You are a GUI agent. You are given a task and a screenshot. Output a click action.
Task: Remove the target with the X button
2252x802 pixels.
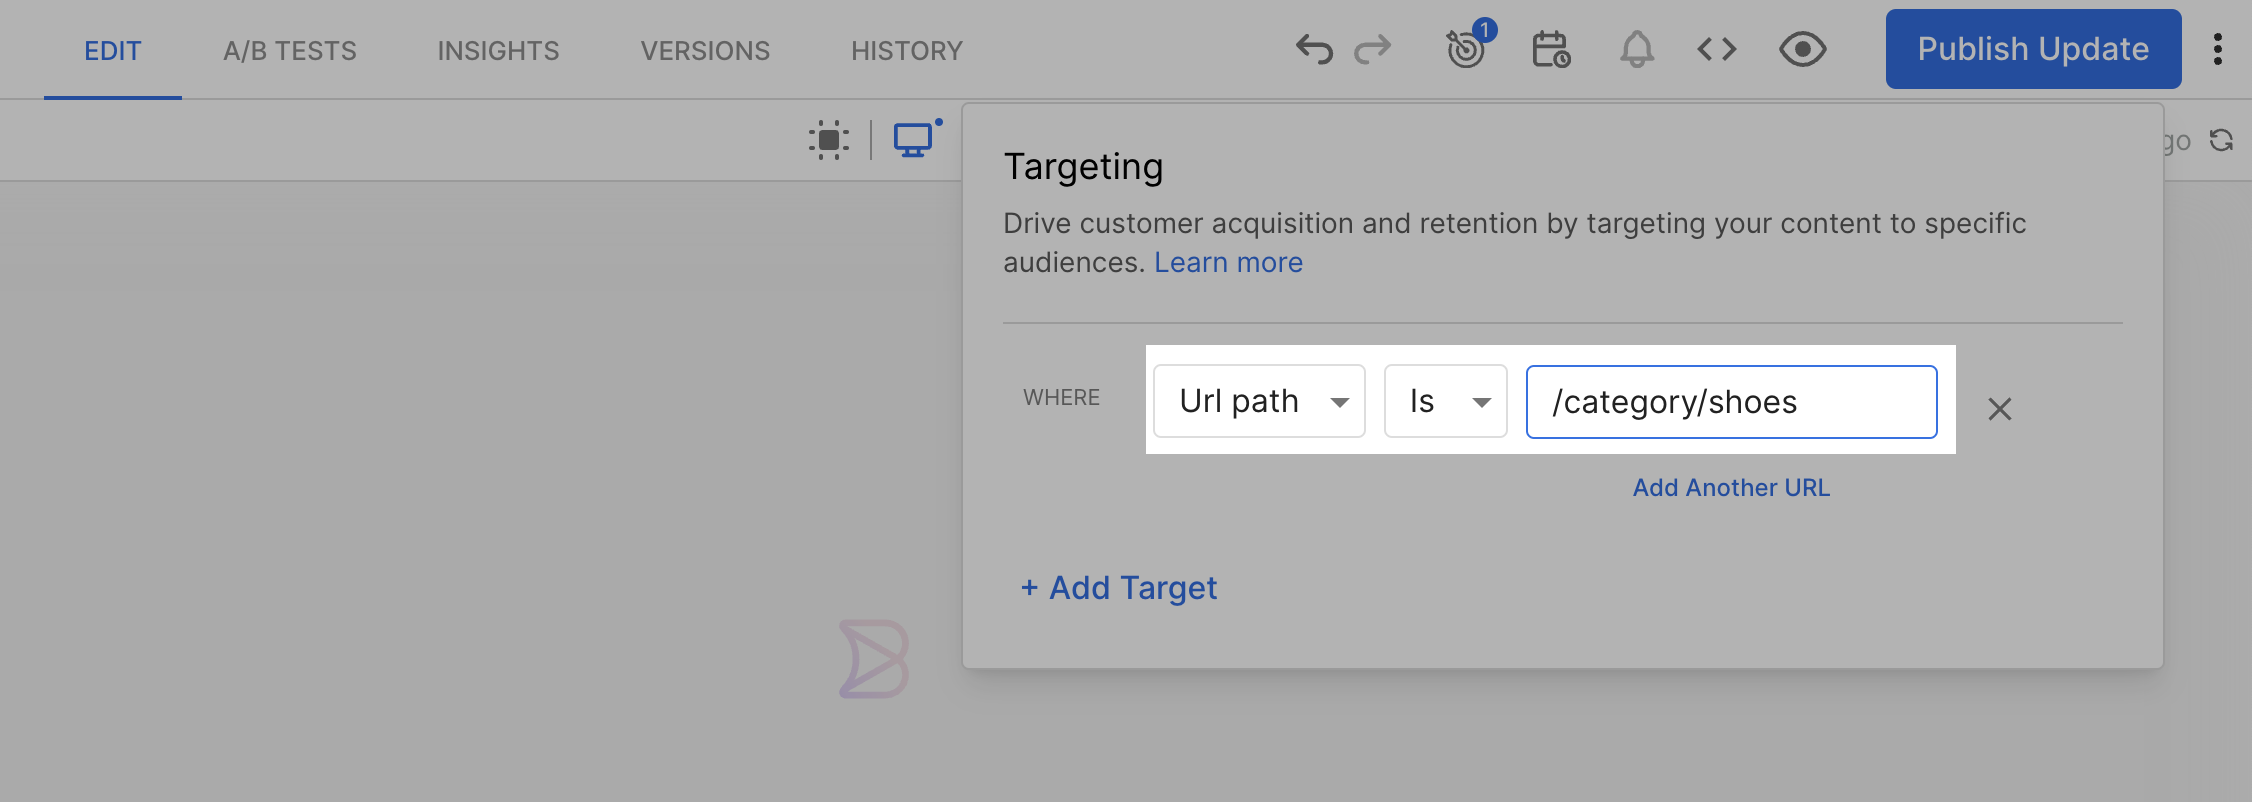[2000, 409]
